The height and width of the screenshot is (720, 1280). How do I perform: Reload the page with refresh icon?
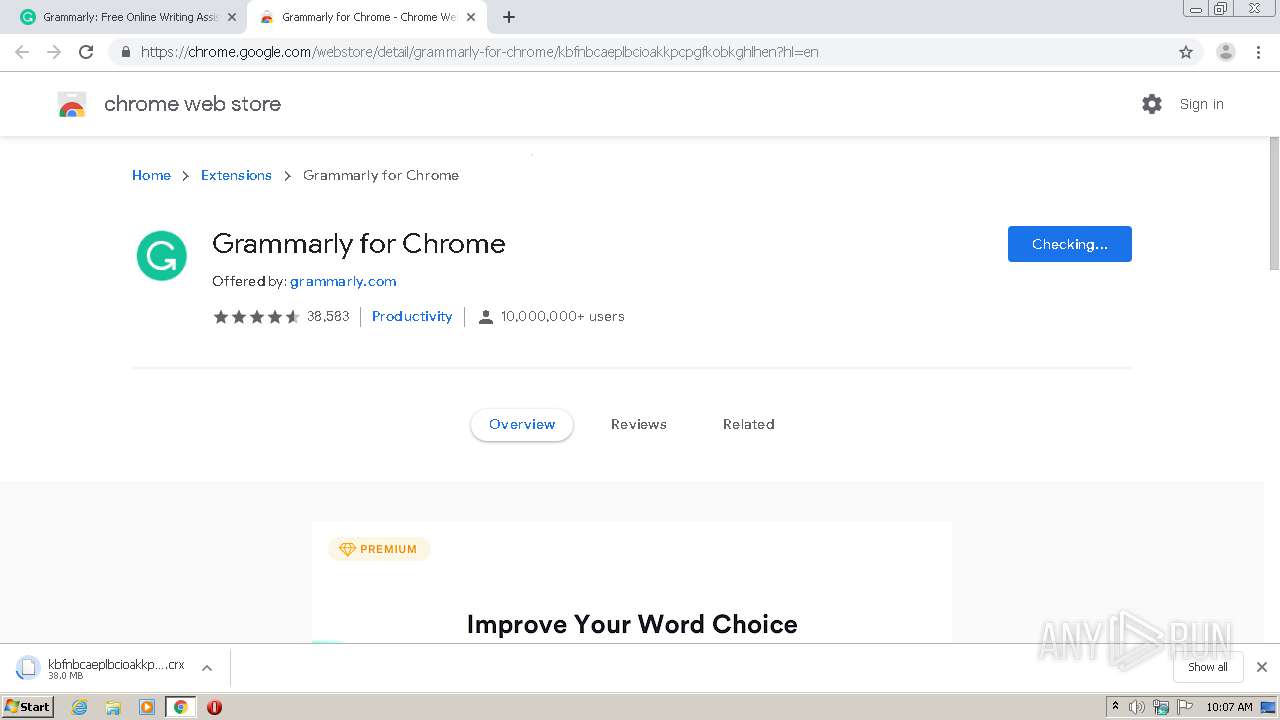coord(86,52)
